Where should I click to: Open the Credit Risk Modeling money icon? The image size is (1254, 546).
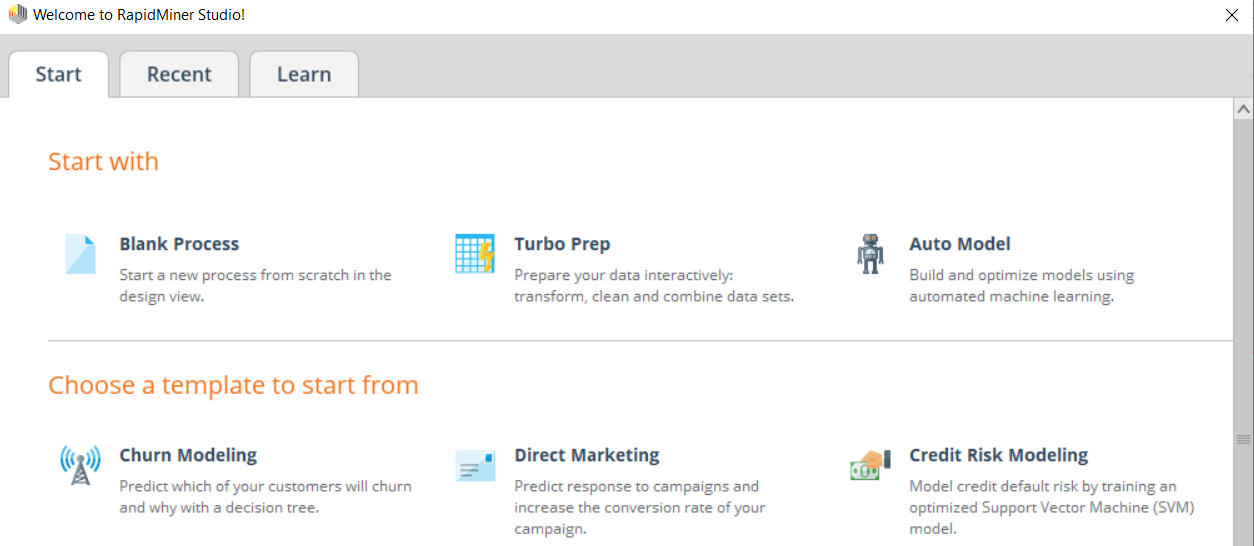870,465
